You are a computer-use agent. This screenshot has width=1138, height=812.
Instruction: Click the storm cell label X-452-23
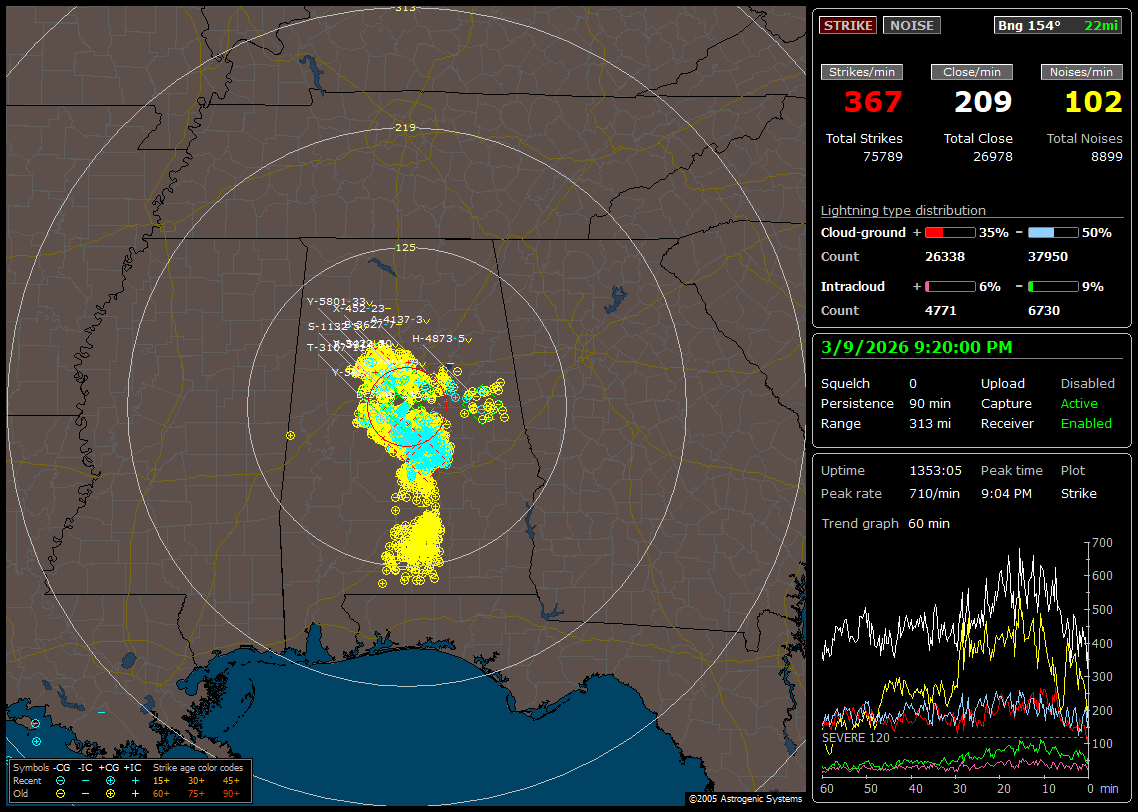point(360,309)
